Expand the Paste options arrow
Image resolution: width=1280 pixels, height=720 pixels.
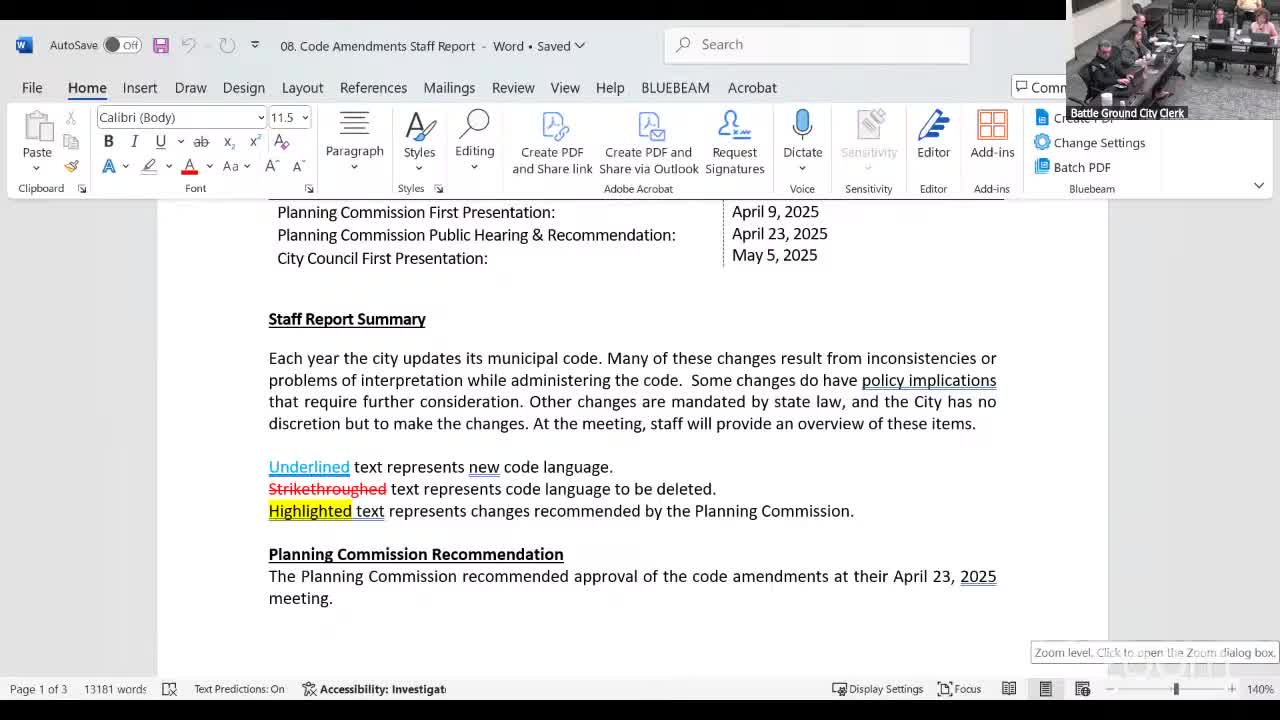pos(37,168)
